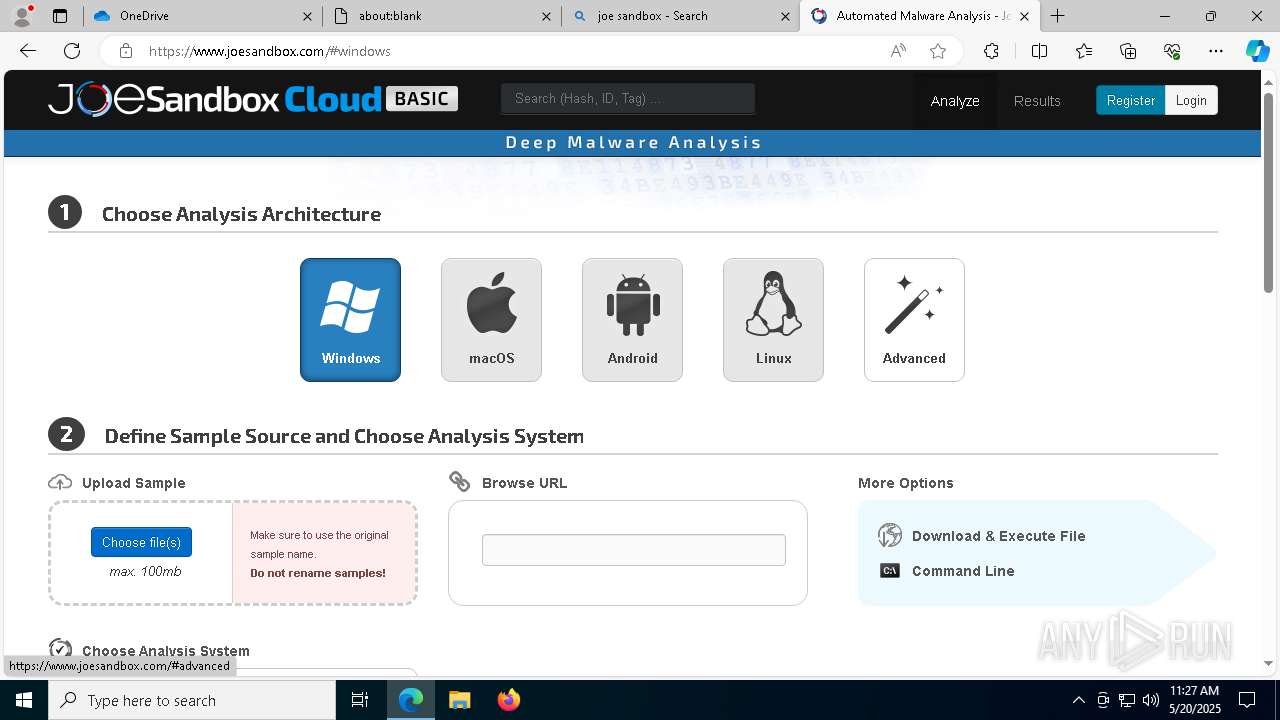The height and width of the screenshot is (720, 1280).
Task: Open a new tab with the plus button
Action: (1057, 16)
